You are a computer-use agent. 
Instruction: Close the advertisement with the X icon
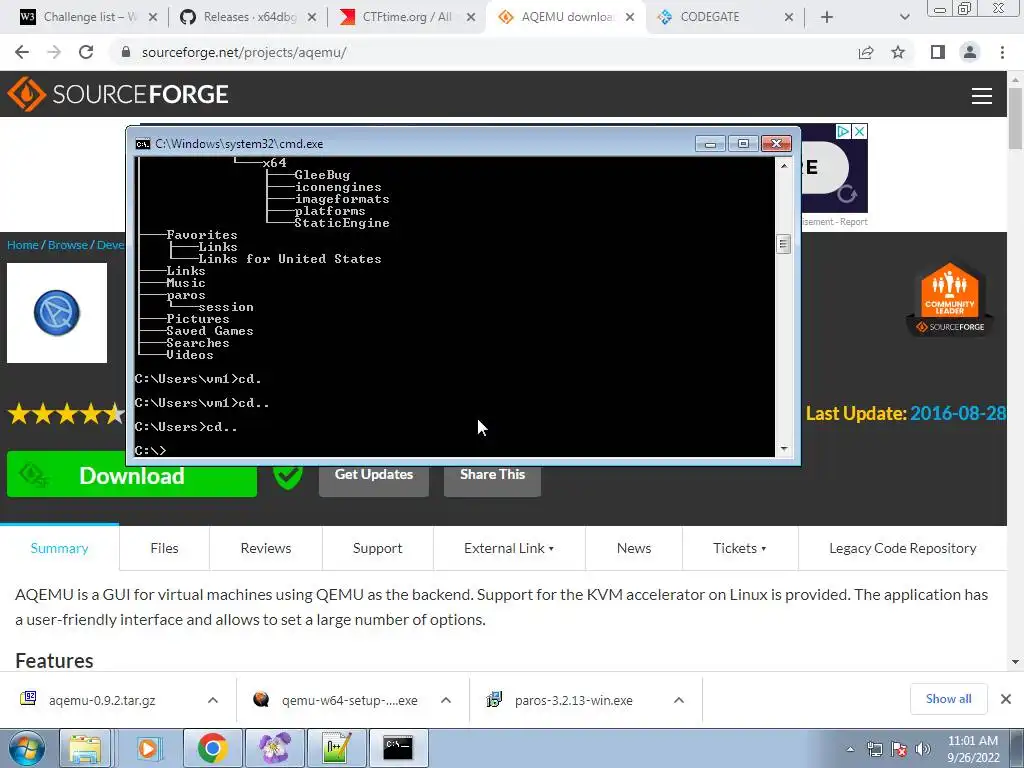pos(860,131)
